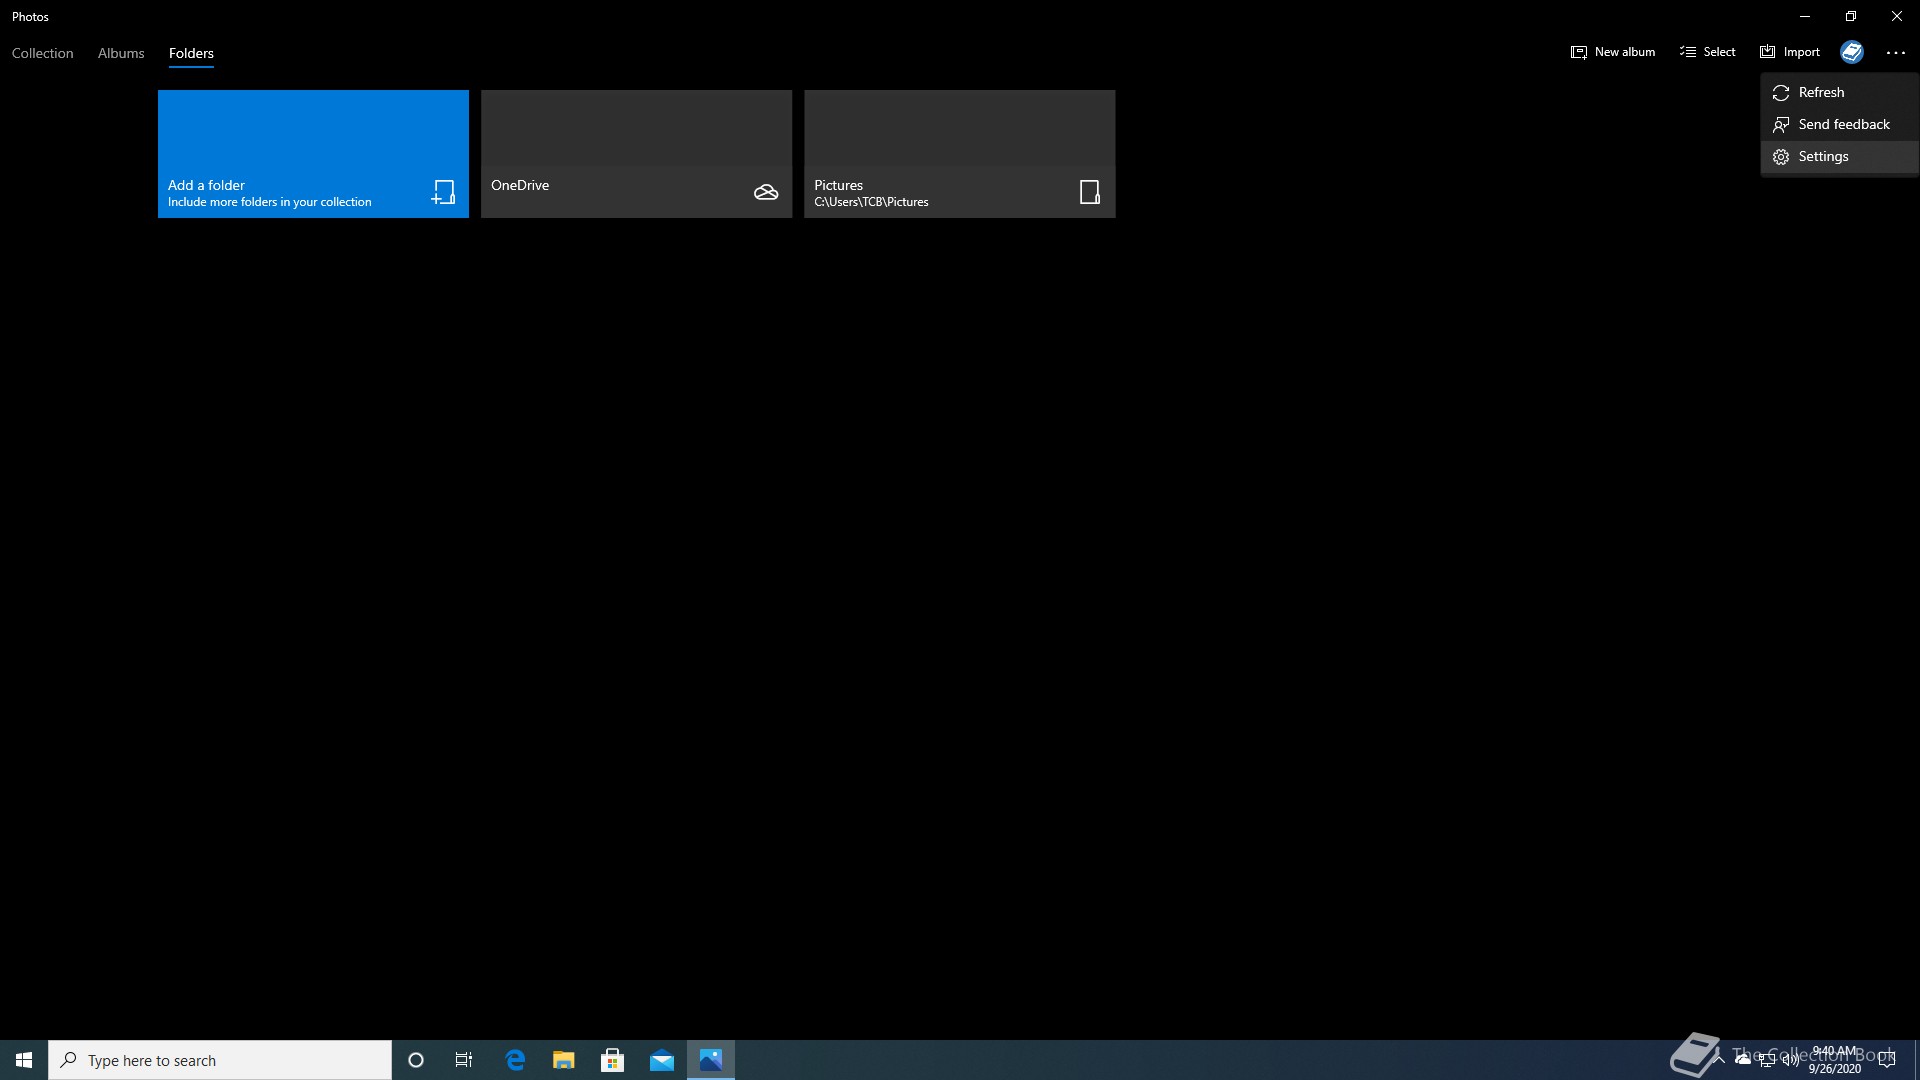The image size is (1920, 1080).
Task: Open the OneDrive folder tile
Action: (x=636, y=154)
